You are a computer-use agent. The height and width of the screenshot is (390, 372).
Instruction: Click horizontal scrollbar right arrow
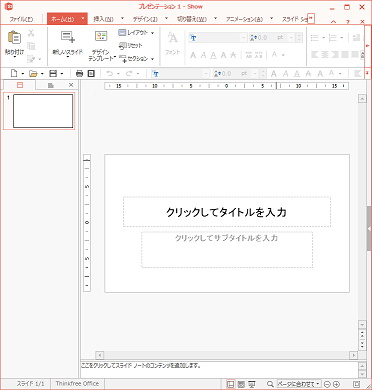point(353,355)
